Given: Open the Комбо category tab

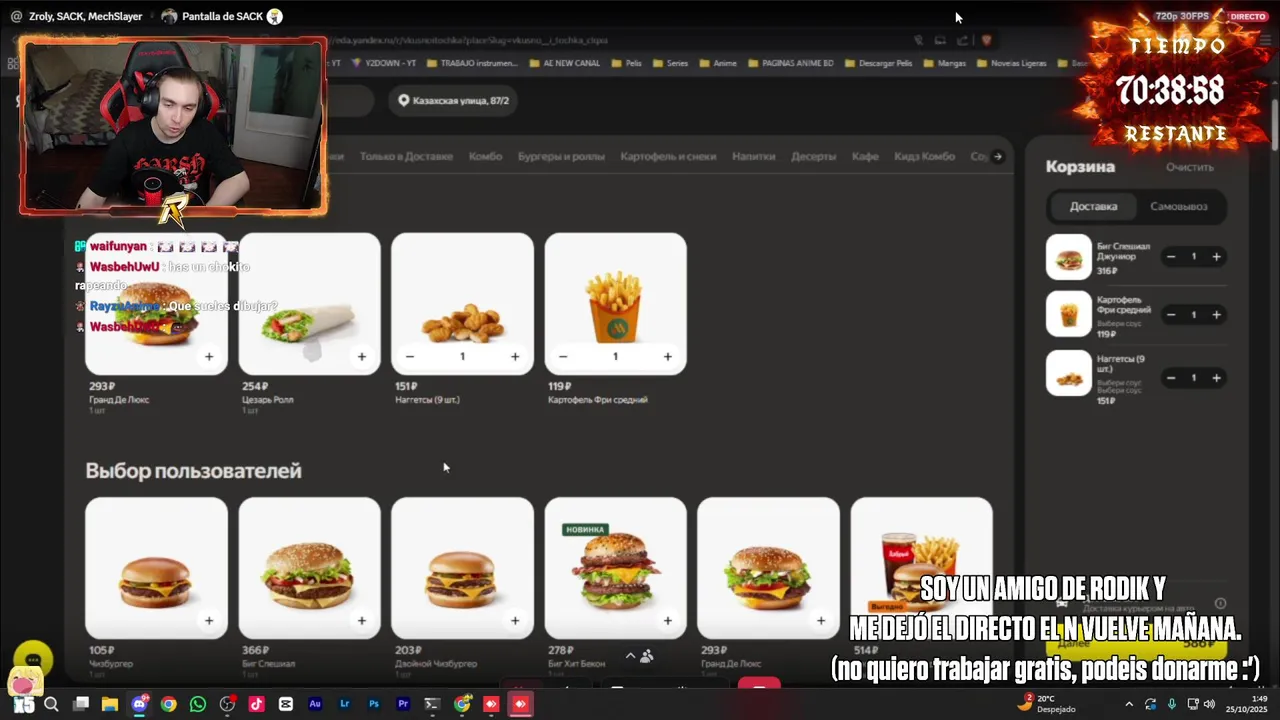Looking at the screenshot, I should 485,156.
